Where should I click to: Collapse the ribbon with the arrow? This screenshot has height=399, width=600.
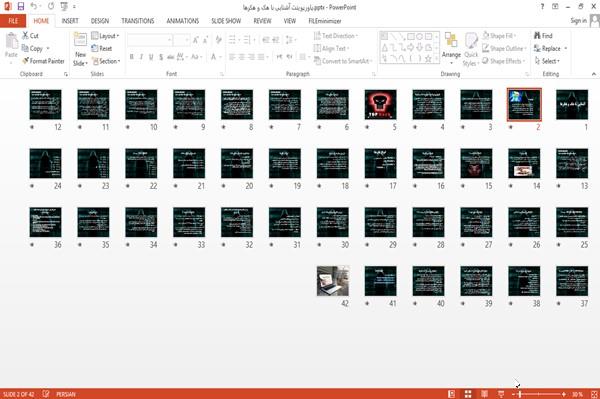click(x=594, y=74)
